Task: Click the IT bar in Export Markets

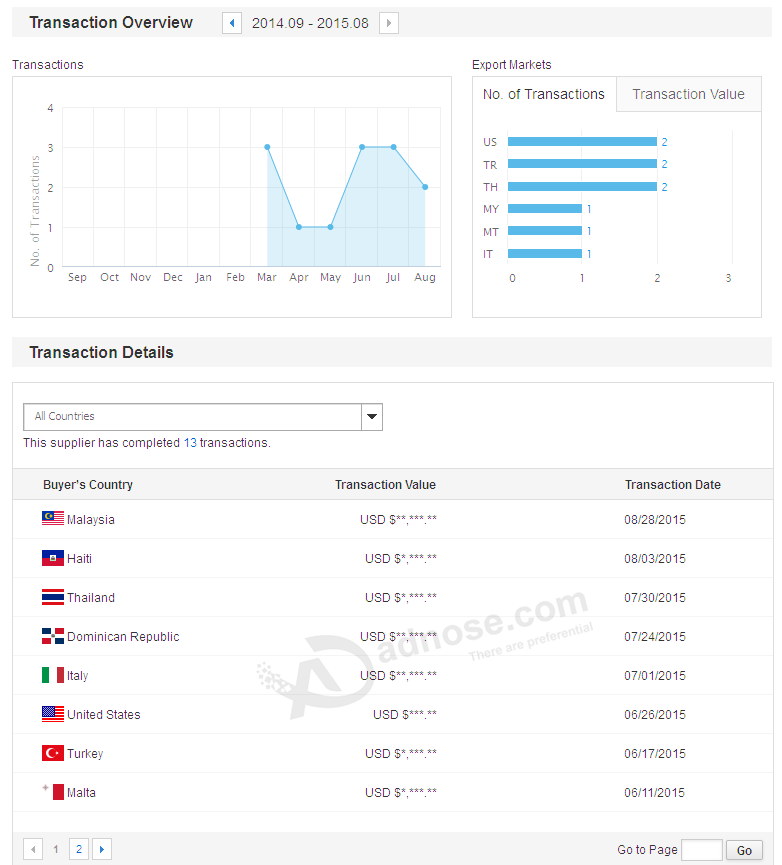Action: (x=545, y=253)
